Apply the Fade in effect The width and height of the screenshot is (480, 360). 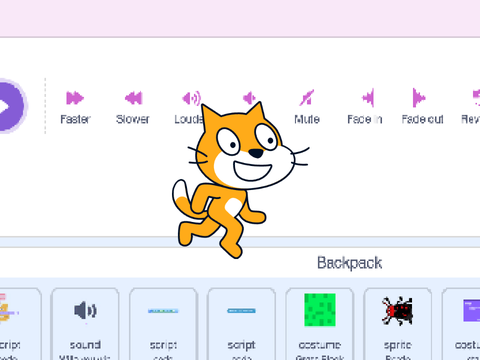click(x=365, y=107)
